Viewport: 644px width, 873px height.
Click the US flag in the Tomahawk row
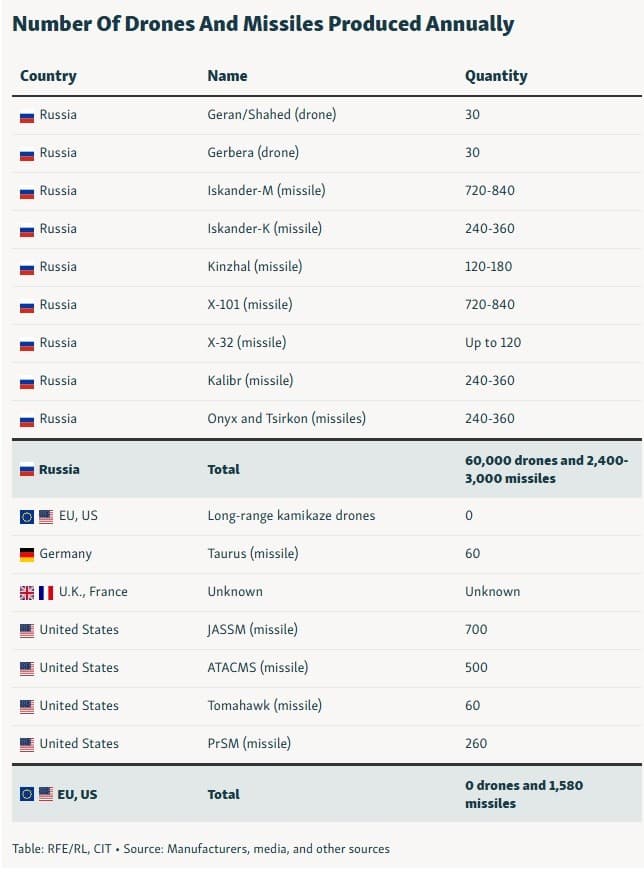click(27, 706)
